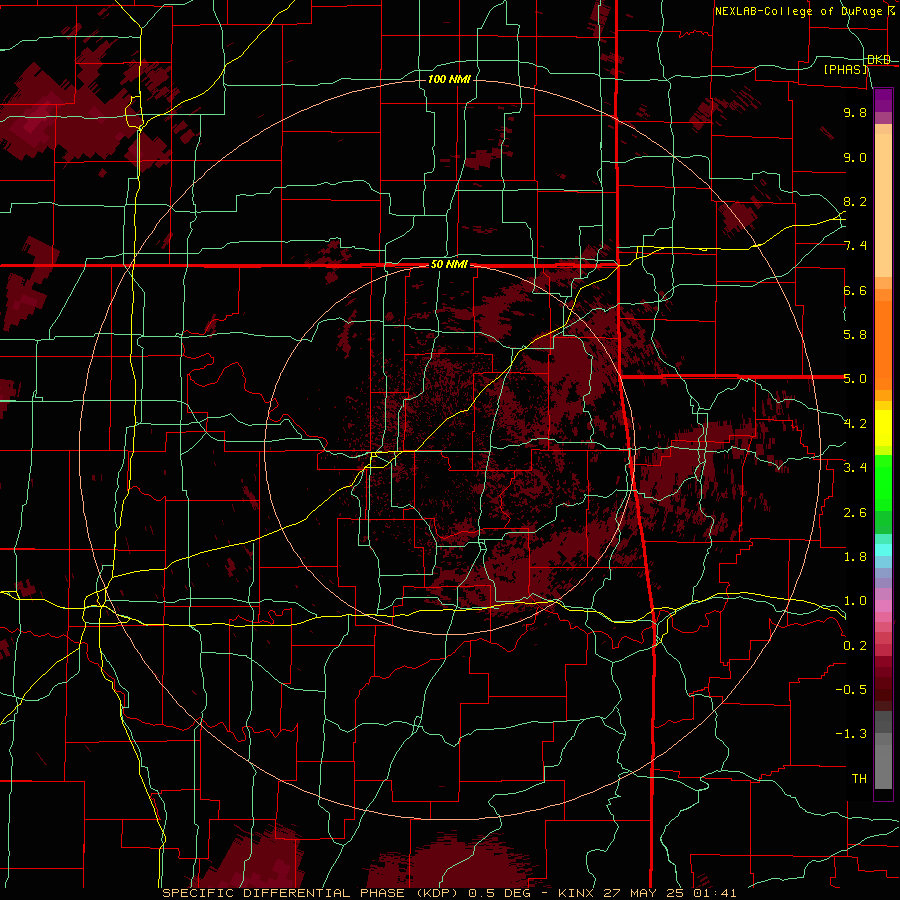900x900 pixels.
Task: Click the orange color bar segment
Action: tap(883, 345)
